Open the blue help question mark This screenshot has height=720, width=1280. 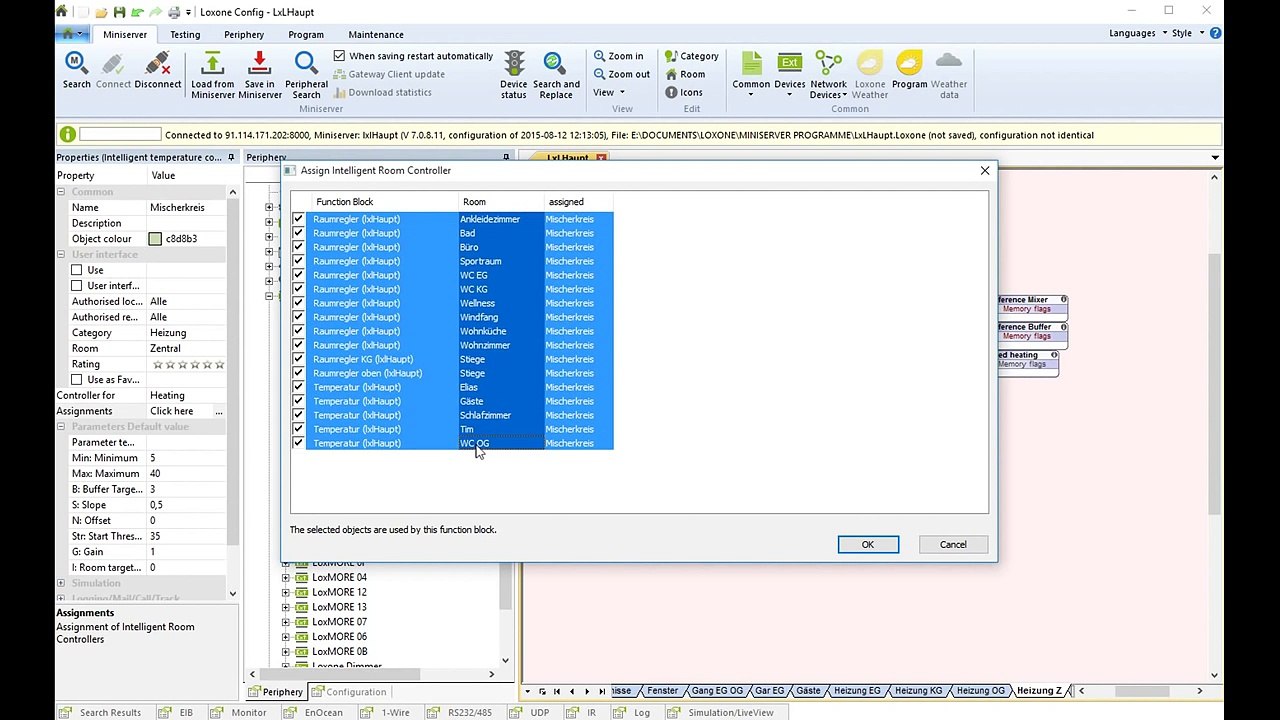[x=1215, y=33]
